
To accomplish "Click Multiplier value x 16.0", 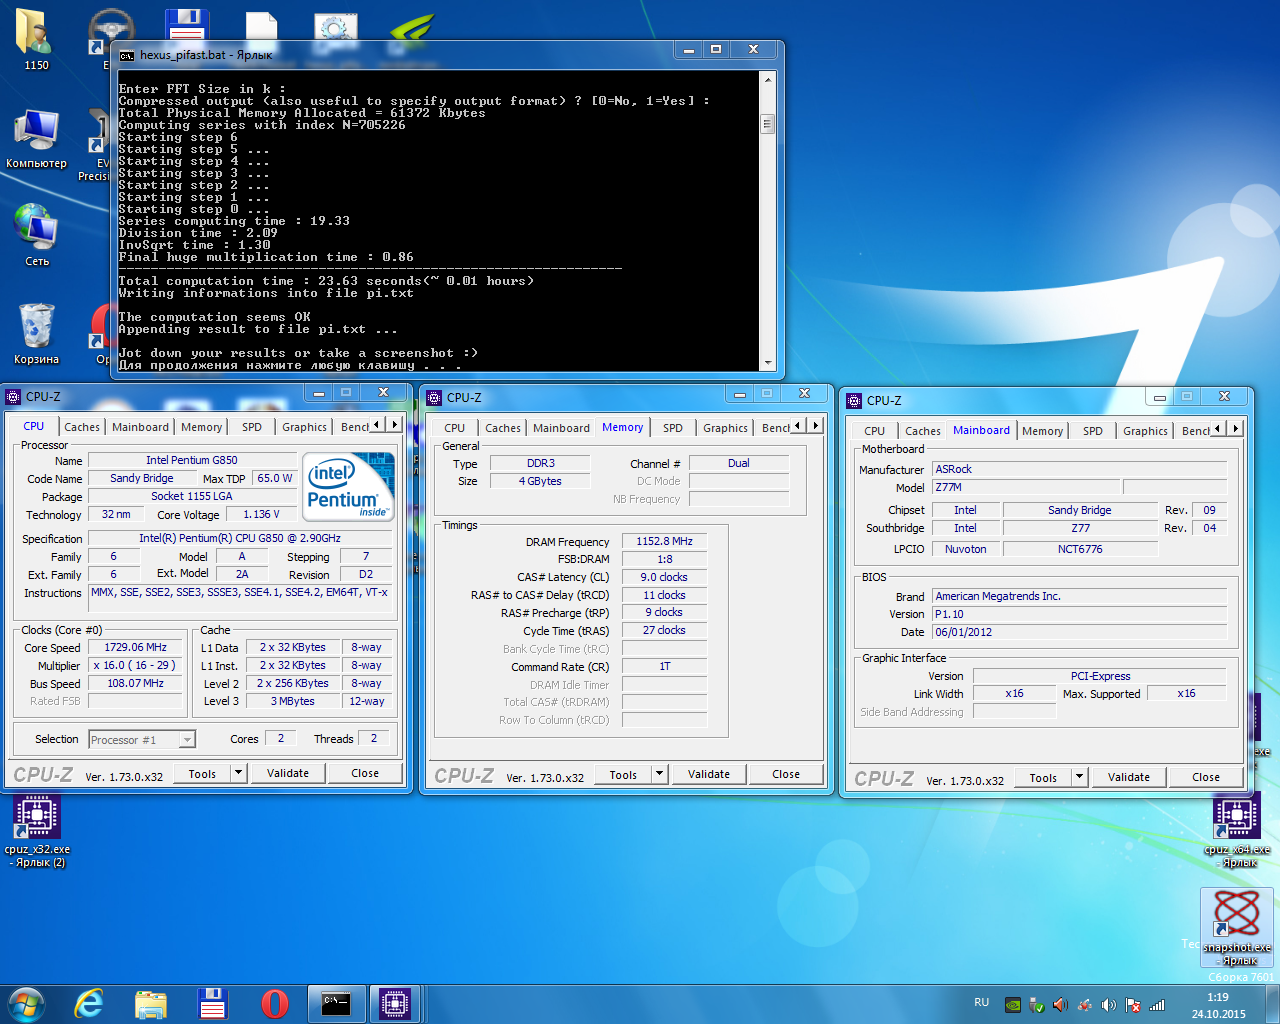I will pos(135,665).
